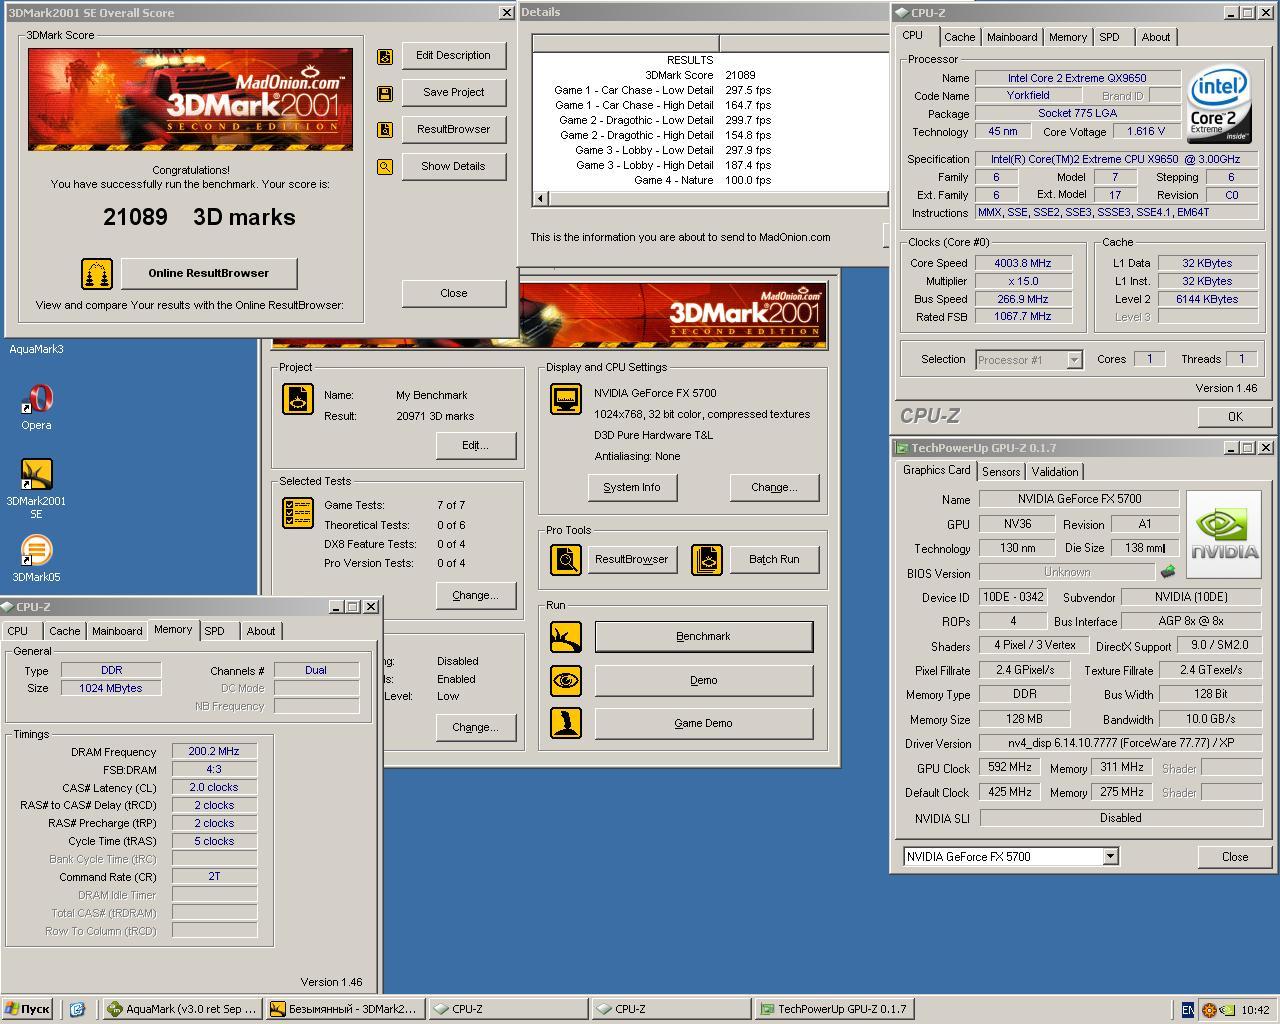Click the Demo eye icon
Screen dimensions: 1280x1024
click(x=566, y=681)
